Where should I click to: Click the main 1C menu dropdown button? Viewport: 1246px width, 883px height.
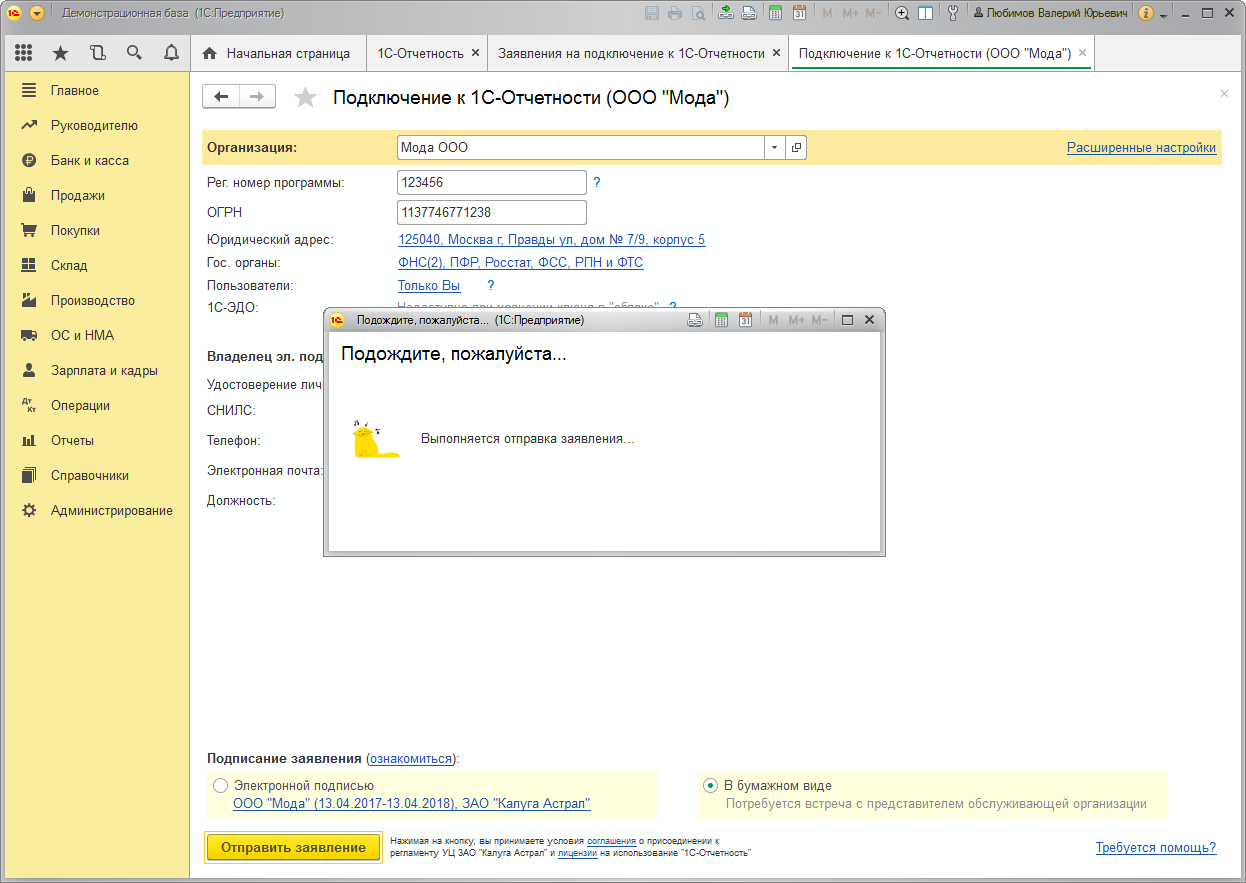tap(37, 13)
